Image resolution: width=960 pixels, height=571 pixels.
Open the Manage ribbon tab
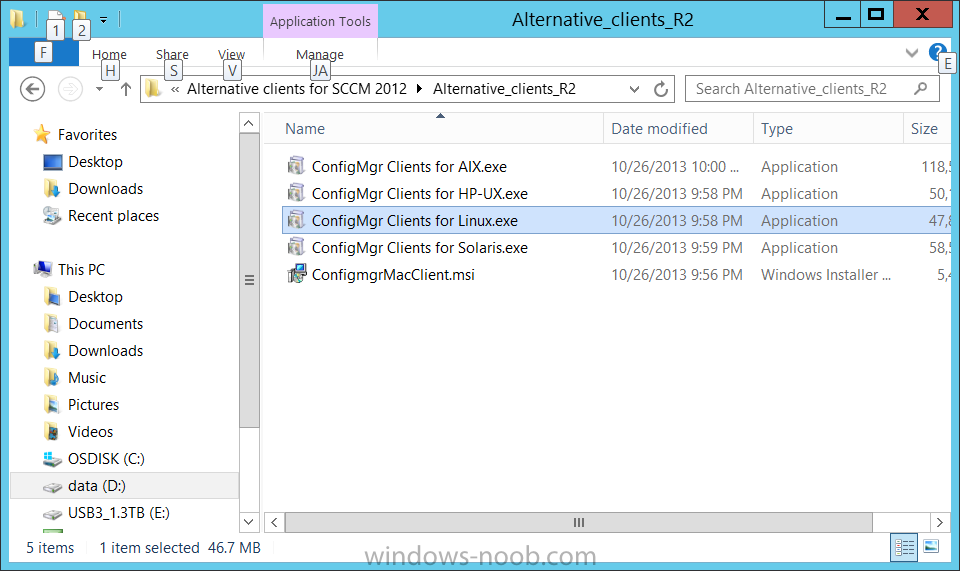320,54
